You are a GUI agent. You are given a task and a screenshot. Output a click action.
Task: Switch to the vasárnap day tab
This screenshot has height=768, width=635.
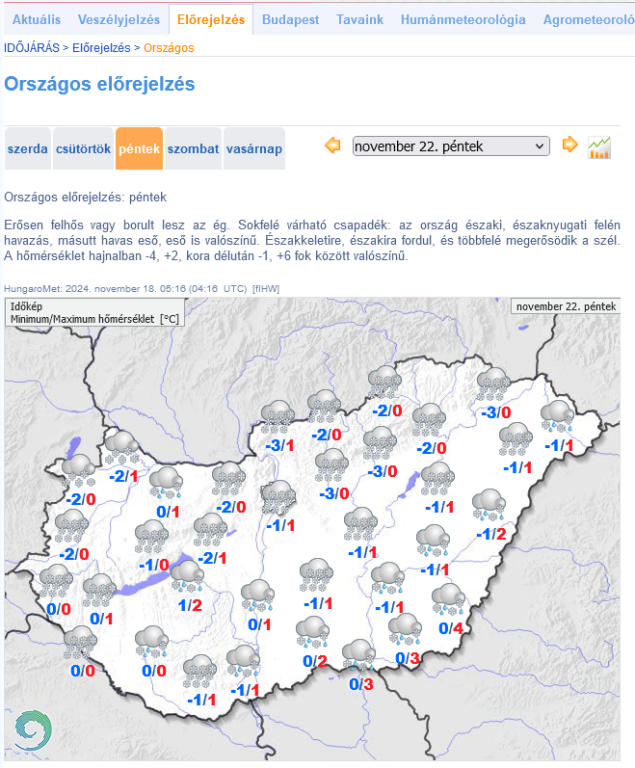254,149
